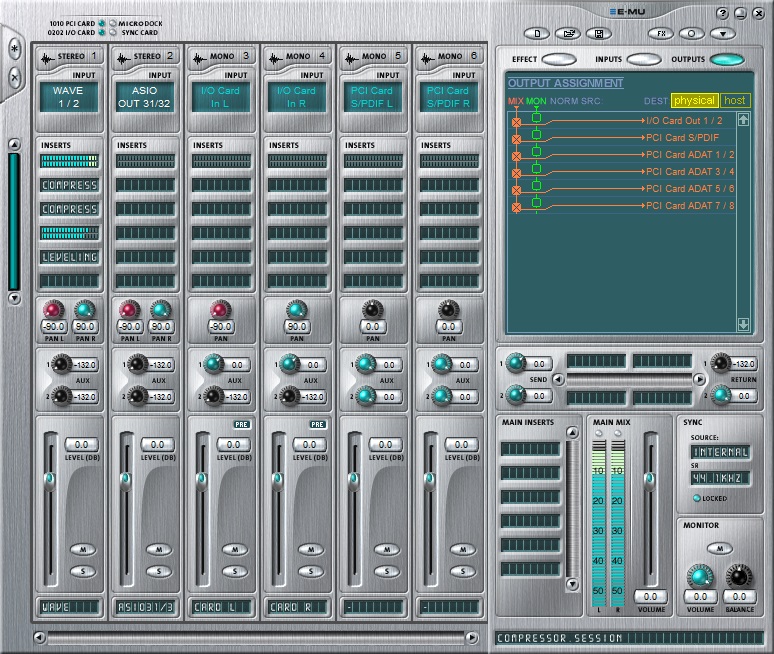This screenshot has width=774, height=654.
Task: Click strip 3 AUX 1 knob
Action: (213, 364)
